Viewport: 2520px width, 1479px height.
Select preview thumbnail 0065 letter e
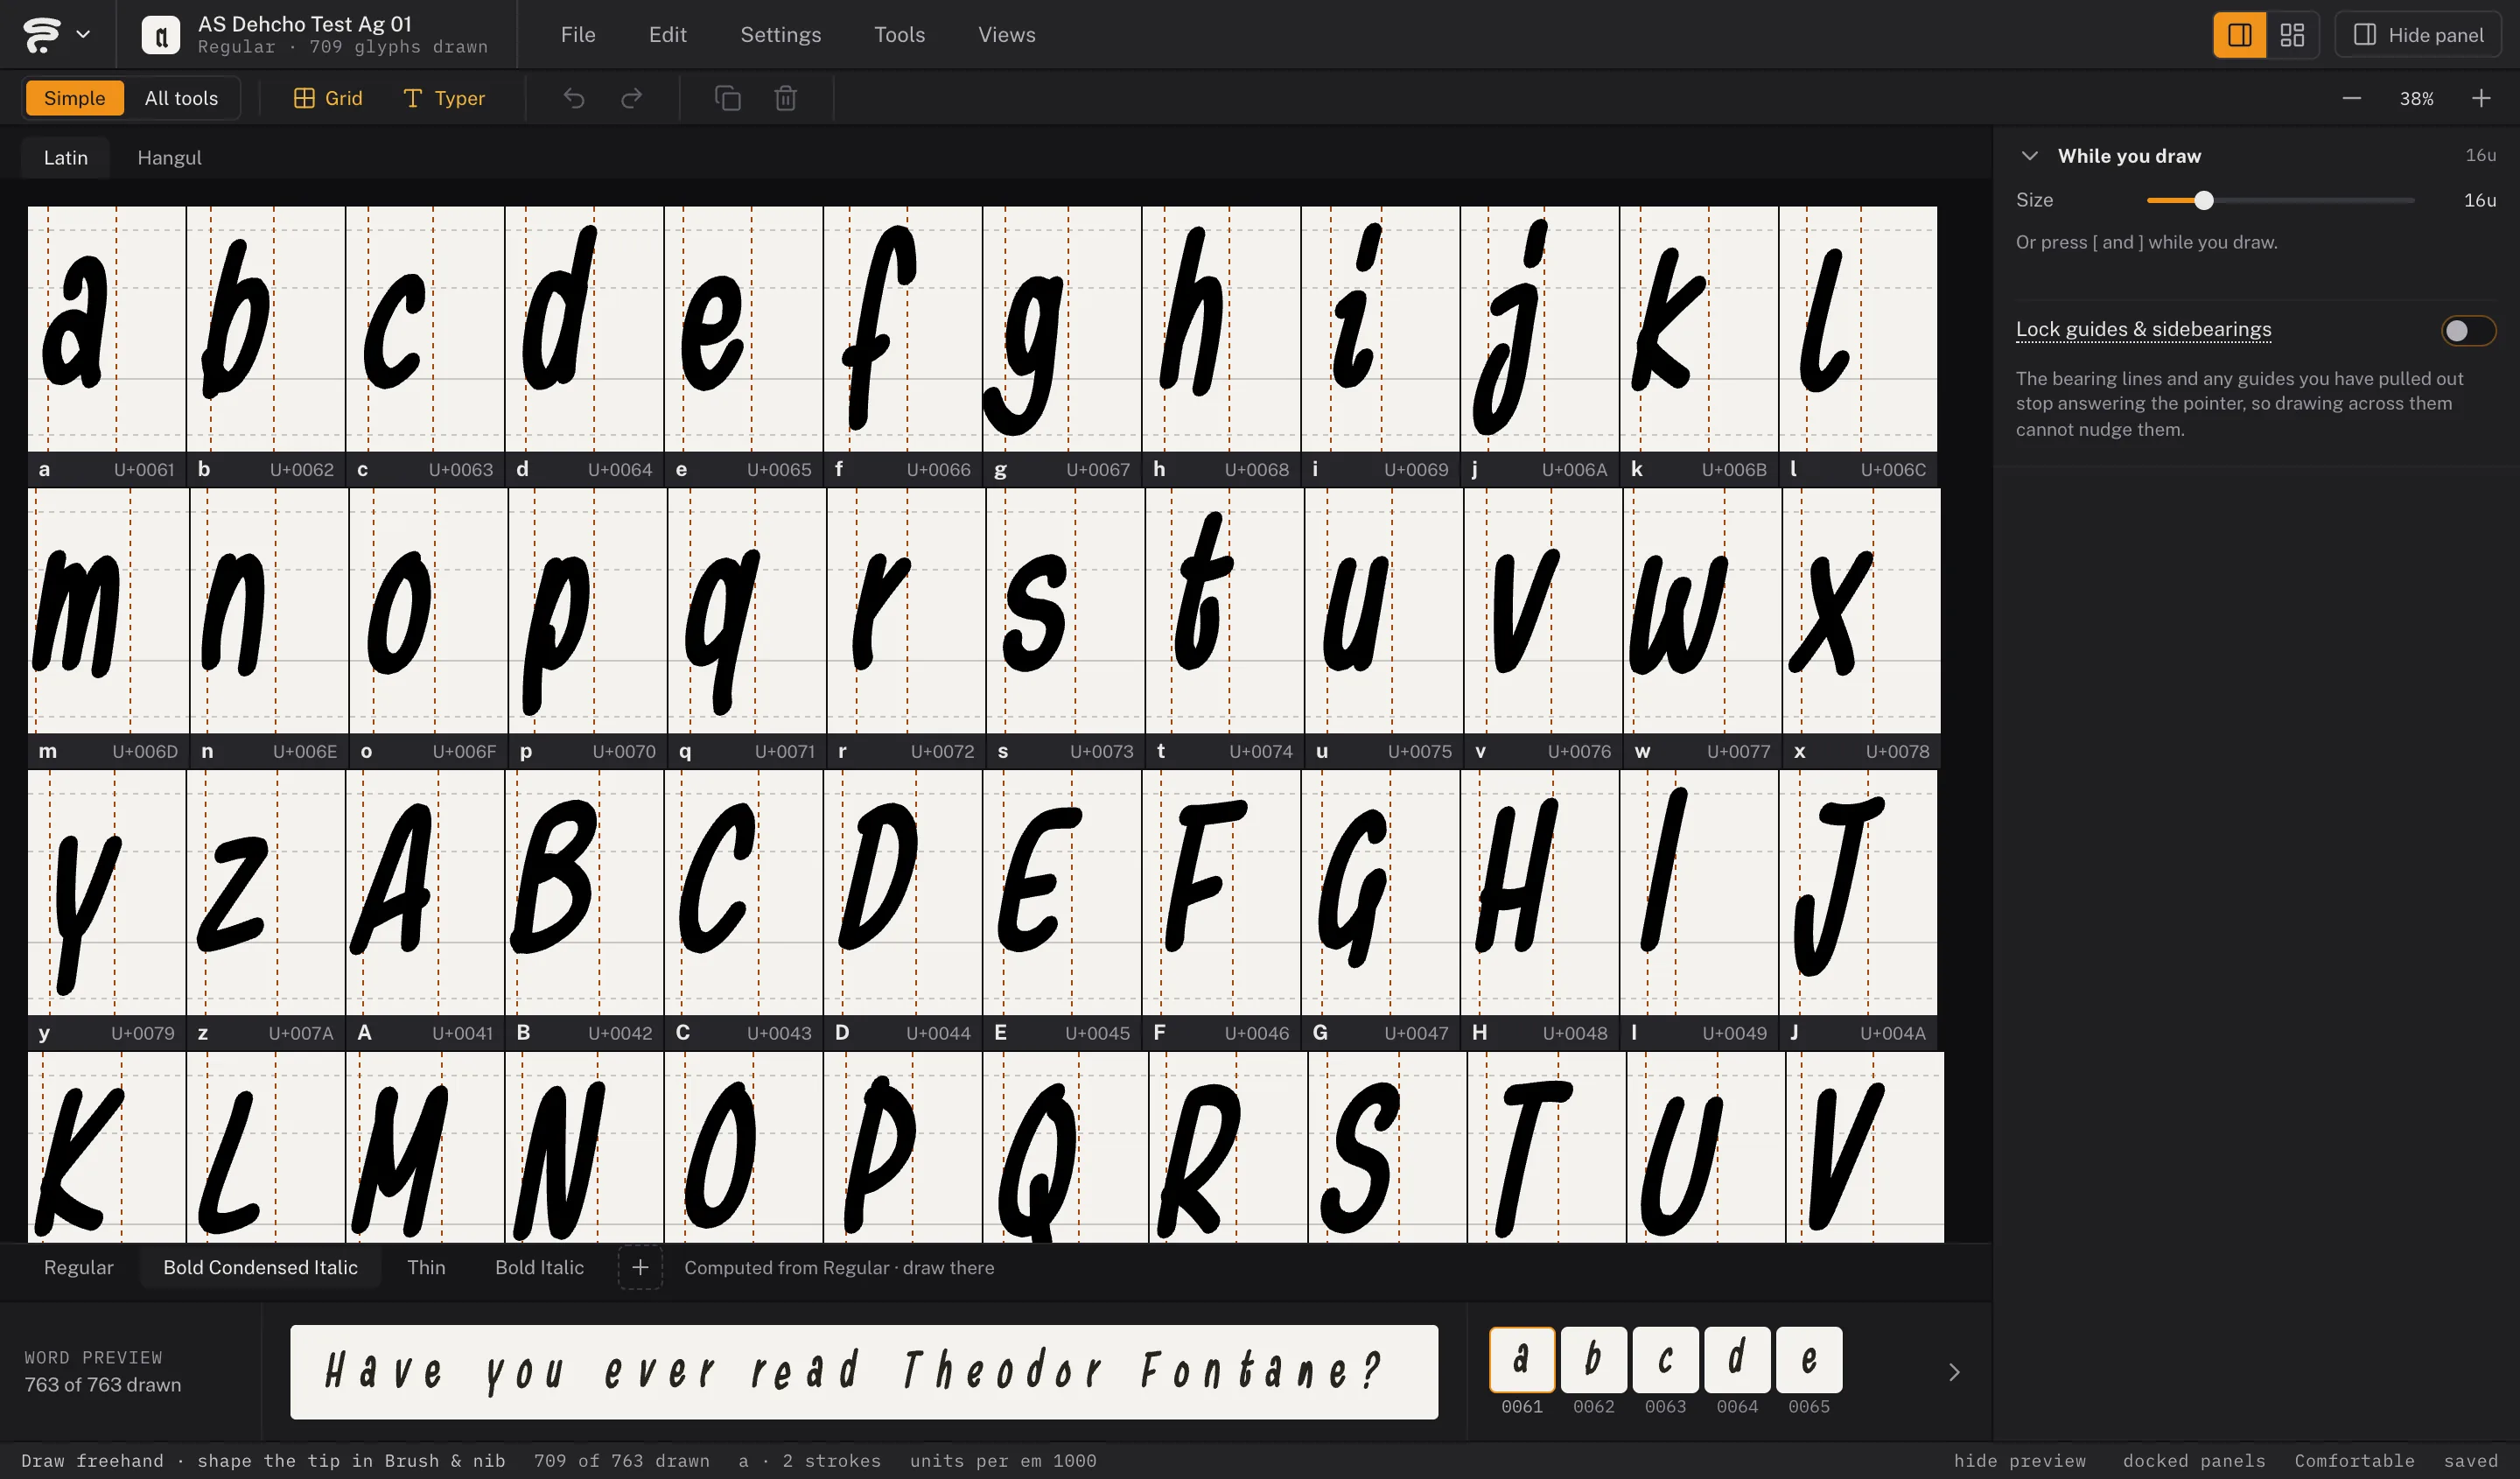[x=1809, y=1359]
